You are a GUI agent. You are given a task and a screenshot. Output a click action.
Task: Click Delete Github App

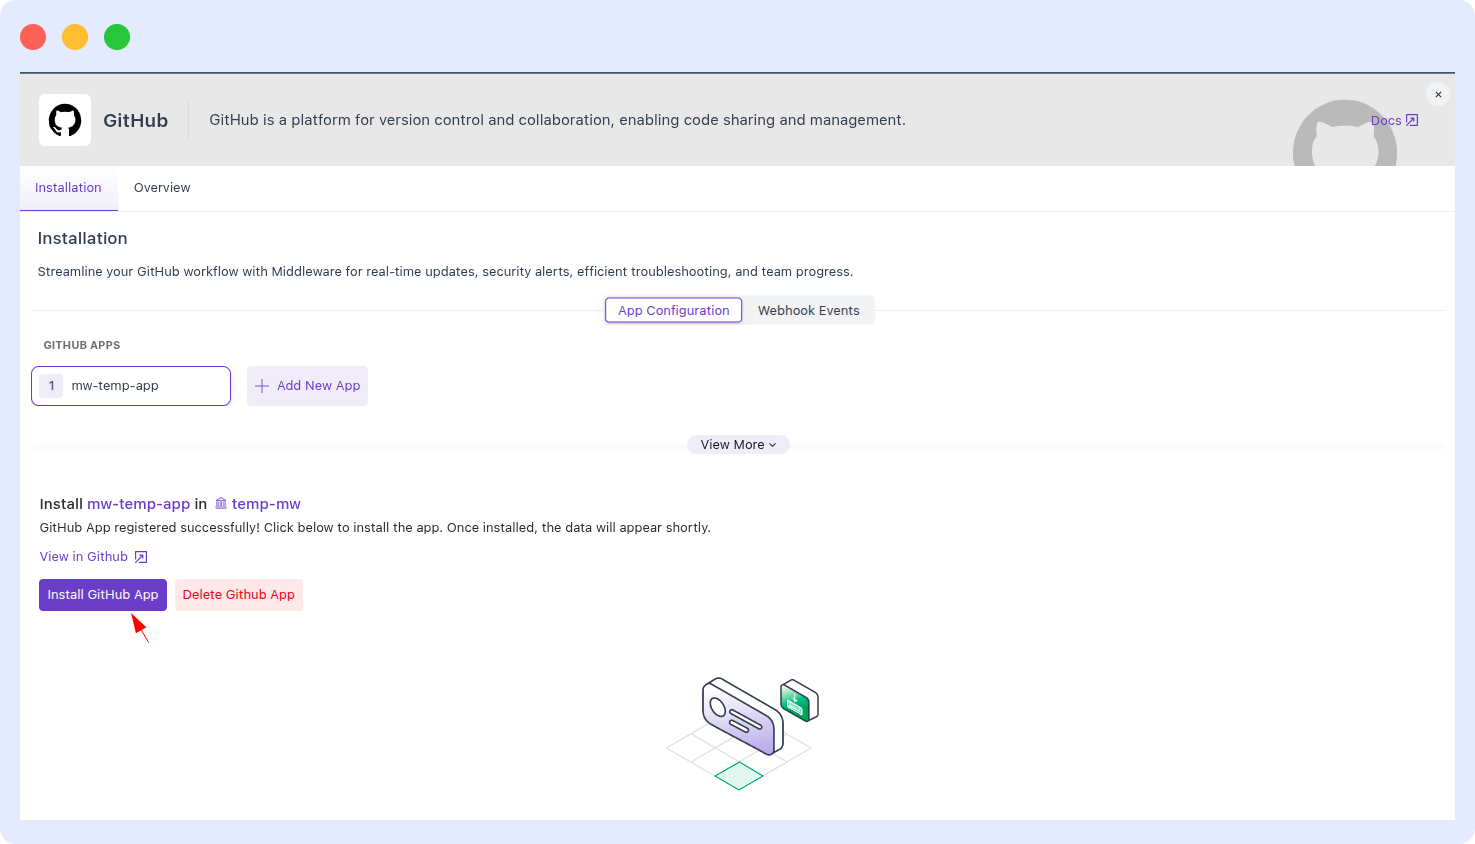coord(238,594)
